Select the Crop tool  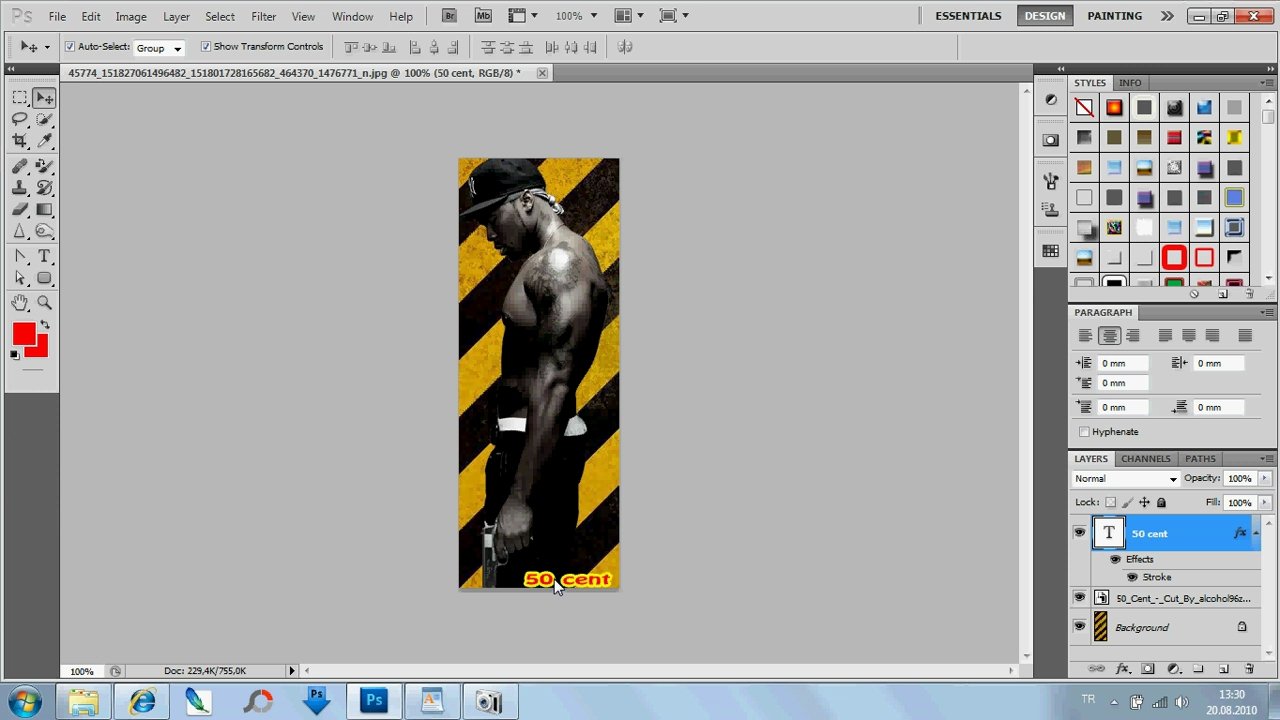20,142
